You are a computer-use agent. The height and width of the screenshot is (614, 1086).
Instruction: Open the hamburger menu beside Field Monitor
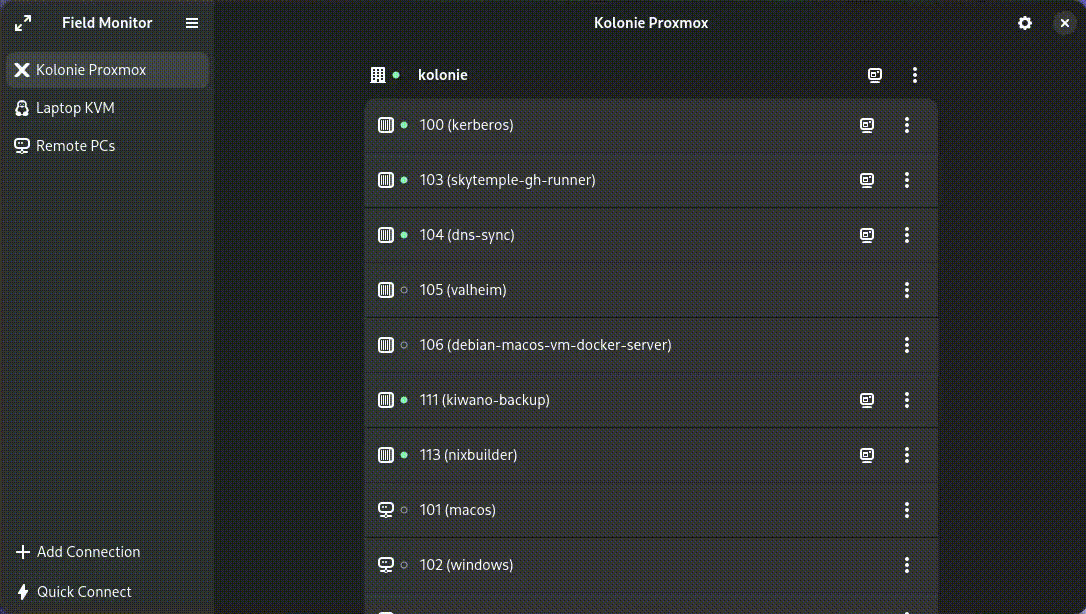(x=192, y=23)
